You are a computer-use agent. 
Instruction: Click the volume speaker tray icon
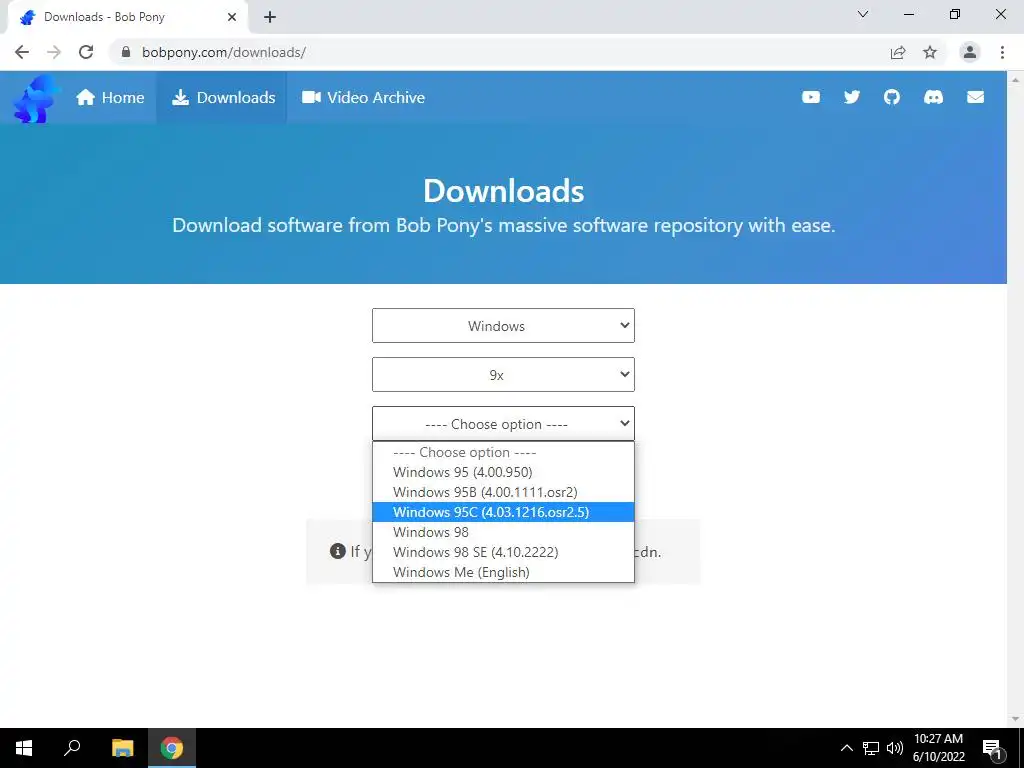click(x=895, y=748)
